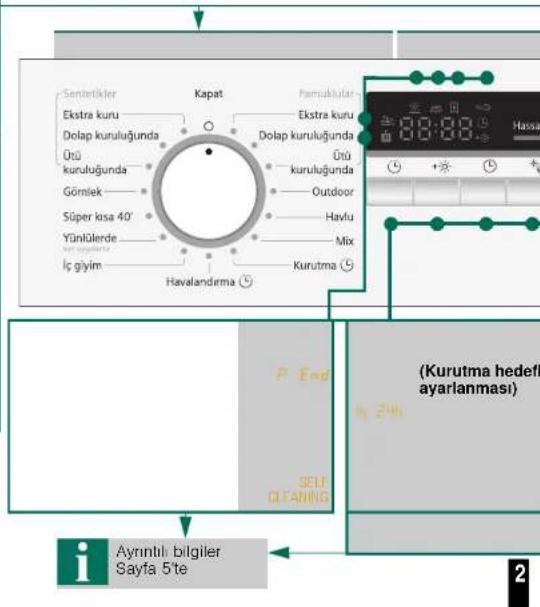Image resolution: width=540 pixels, height=607 pixels.
Task: Click the white program selector knob
Action: point(209,191)
